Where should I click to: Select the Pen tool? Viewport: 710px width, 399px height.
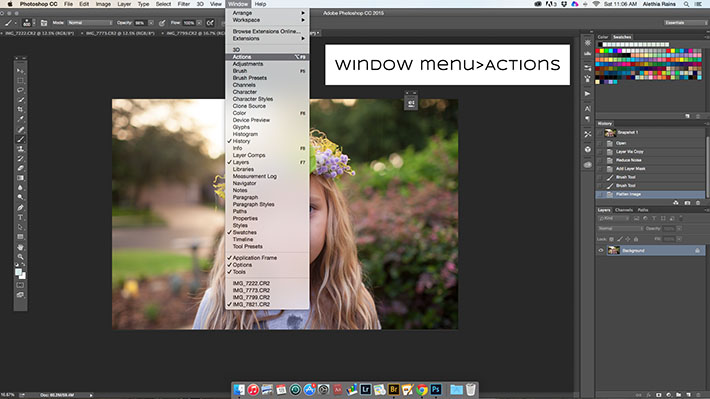(20, 207)
